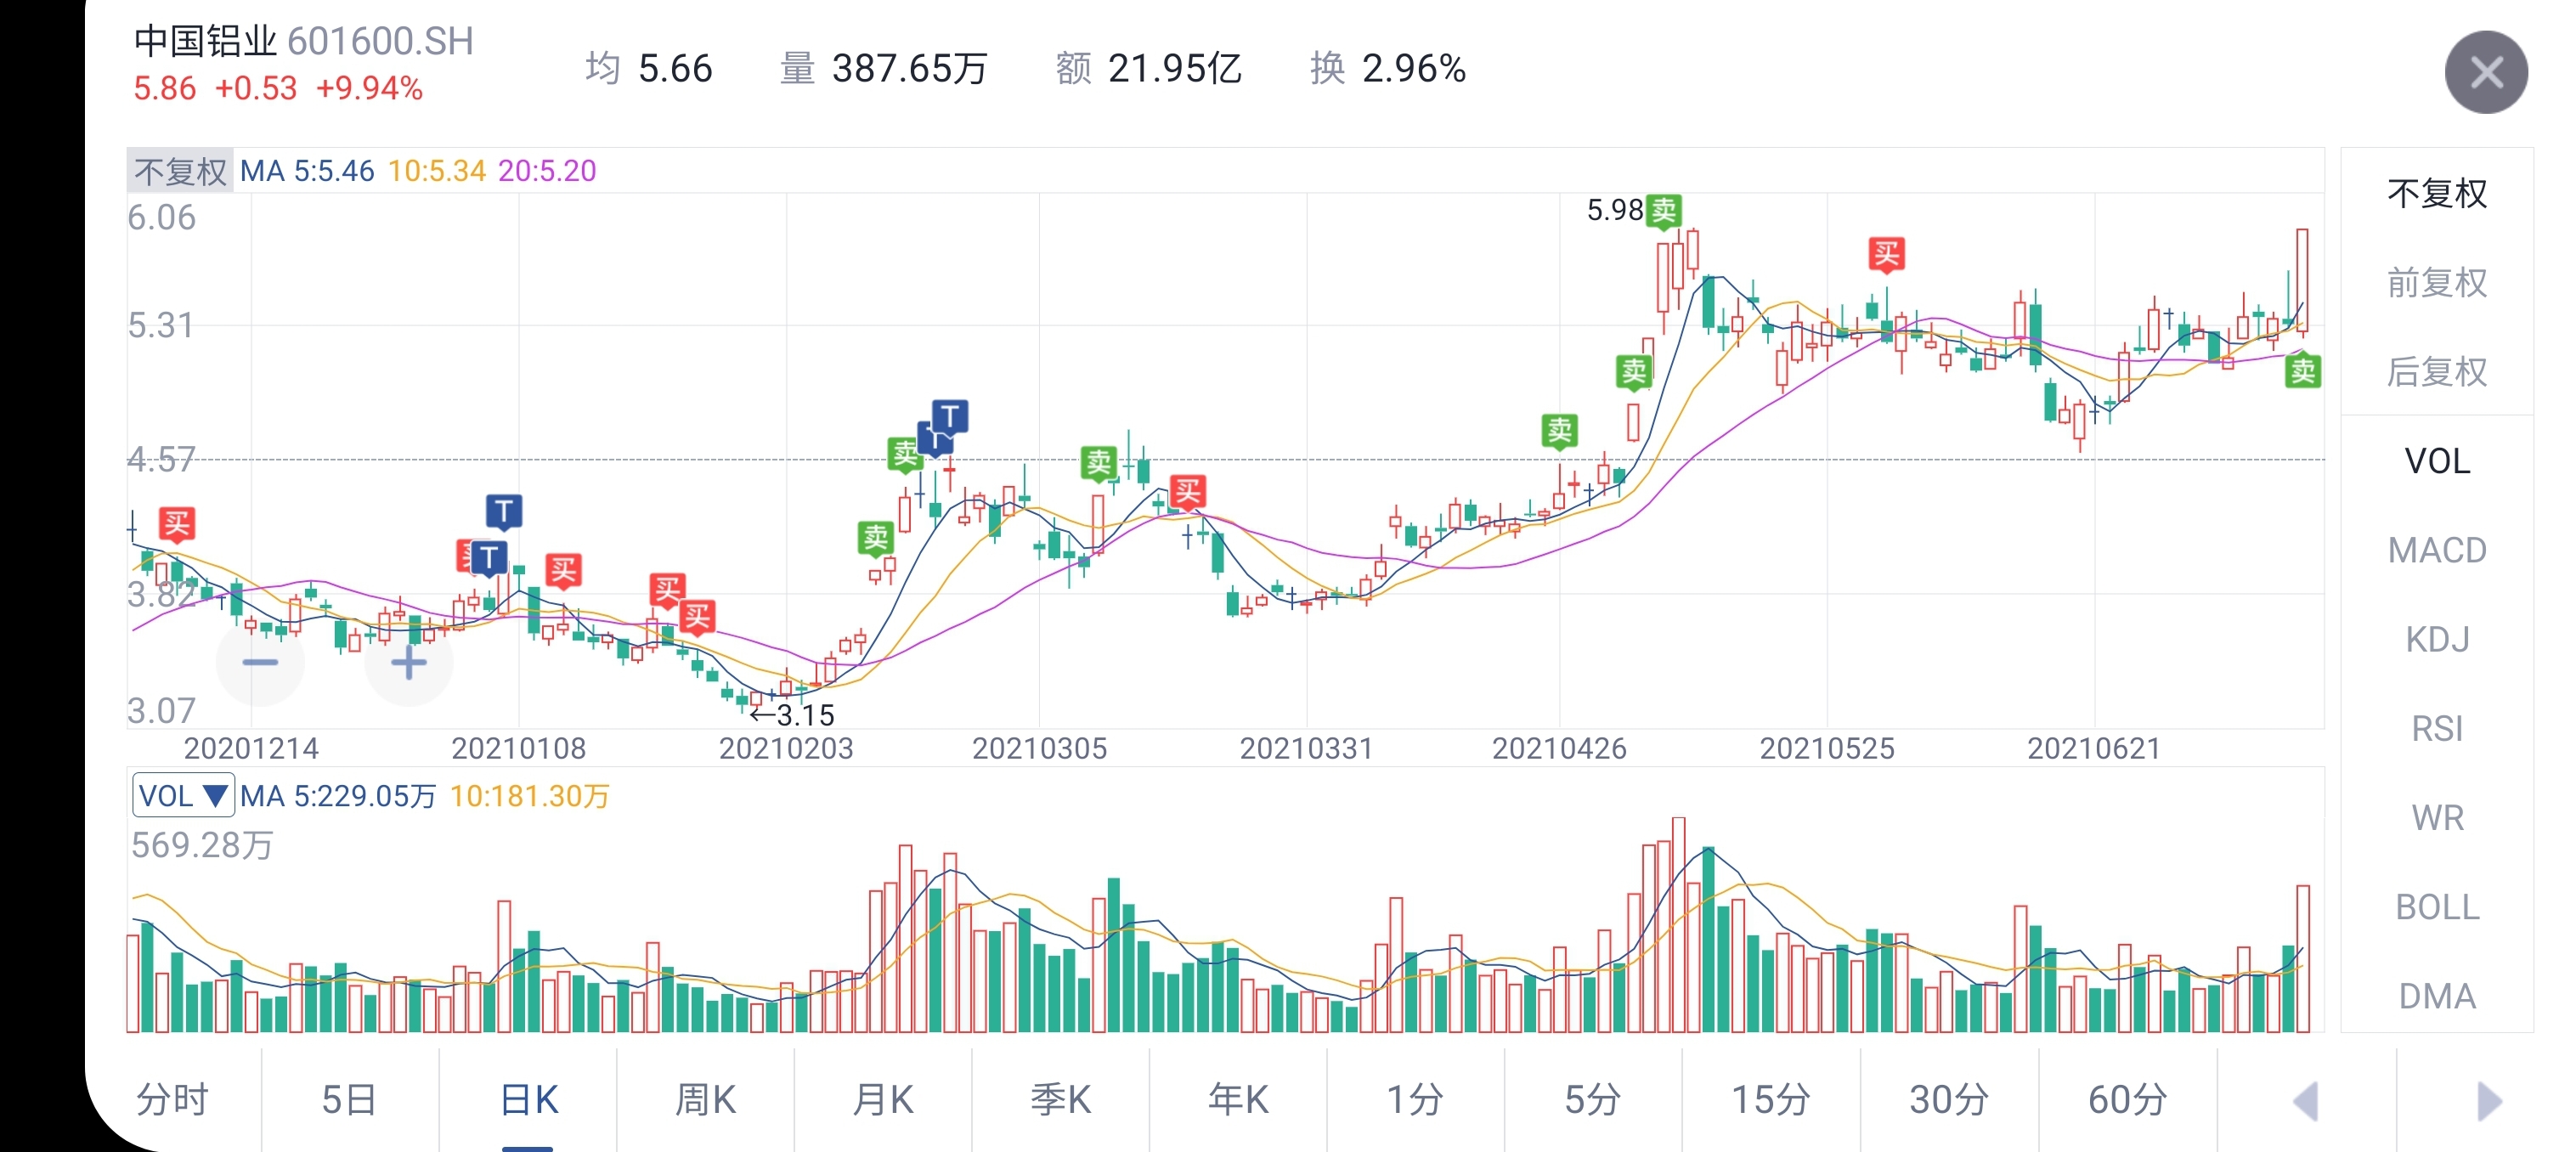Show the KDJ indicator
Viewport: 2576px width, 1152px height.
click(2436, 639)
